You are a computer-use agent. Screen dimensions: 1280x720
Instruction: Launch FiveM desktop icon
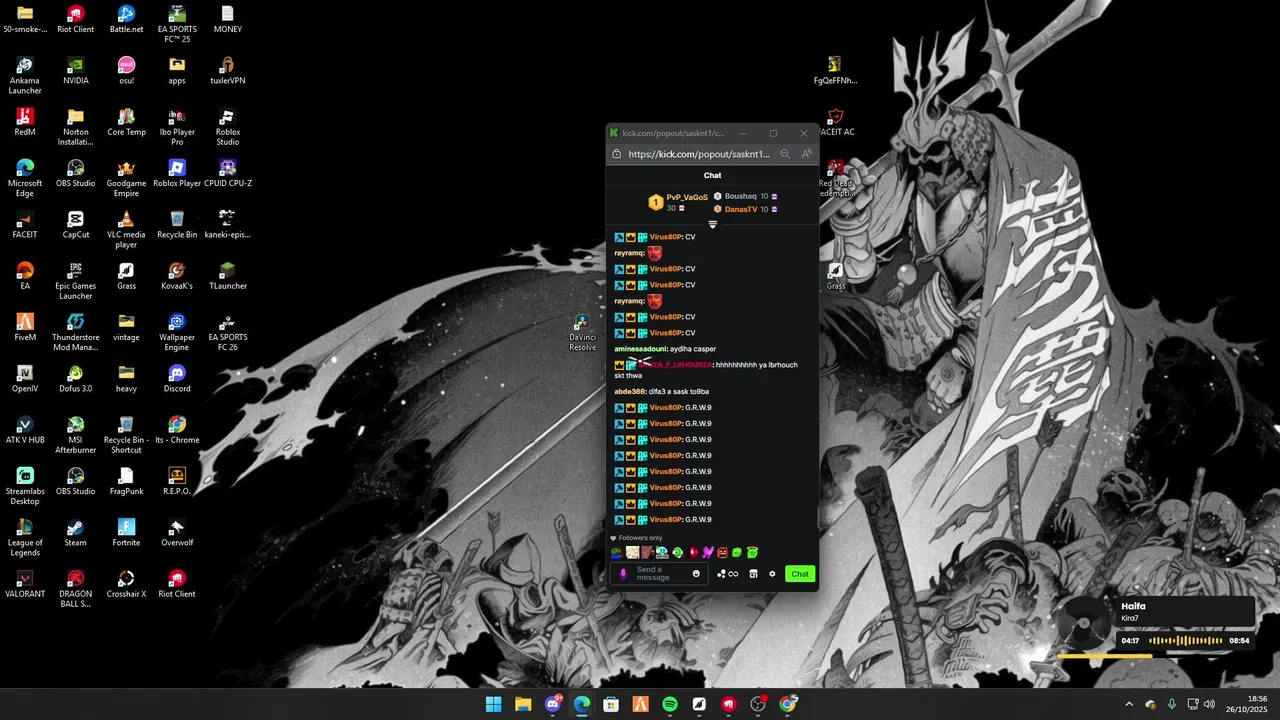25,327
